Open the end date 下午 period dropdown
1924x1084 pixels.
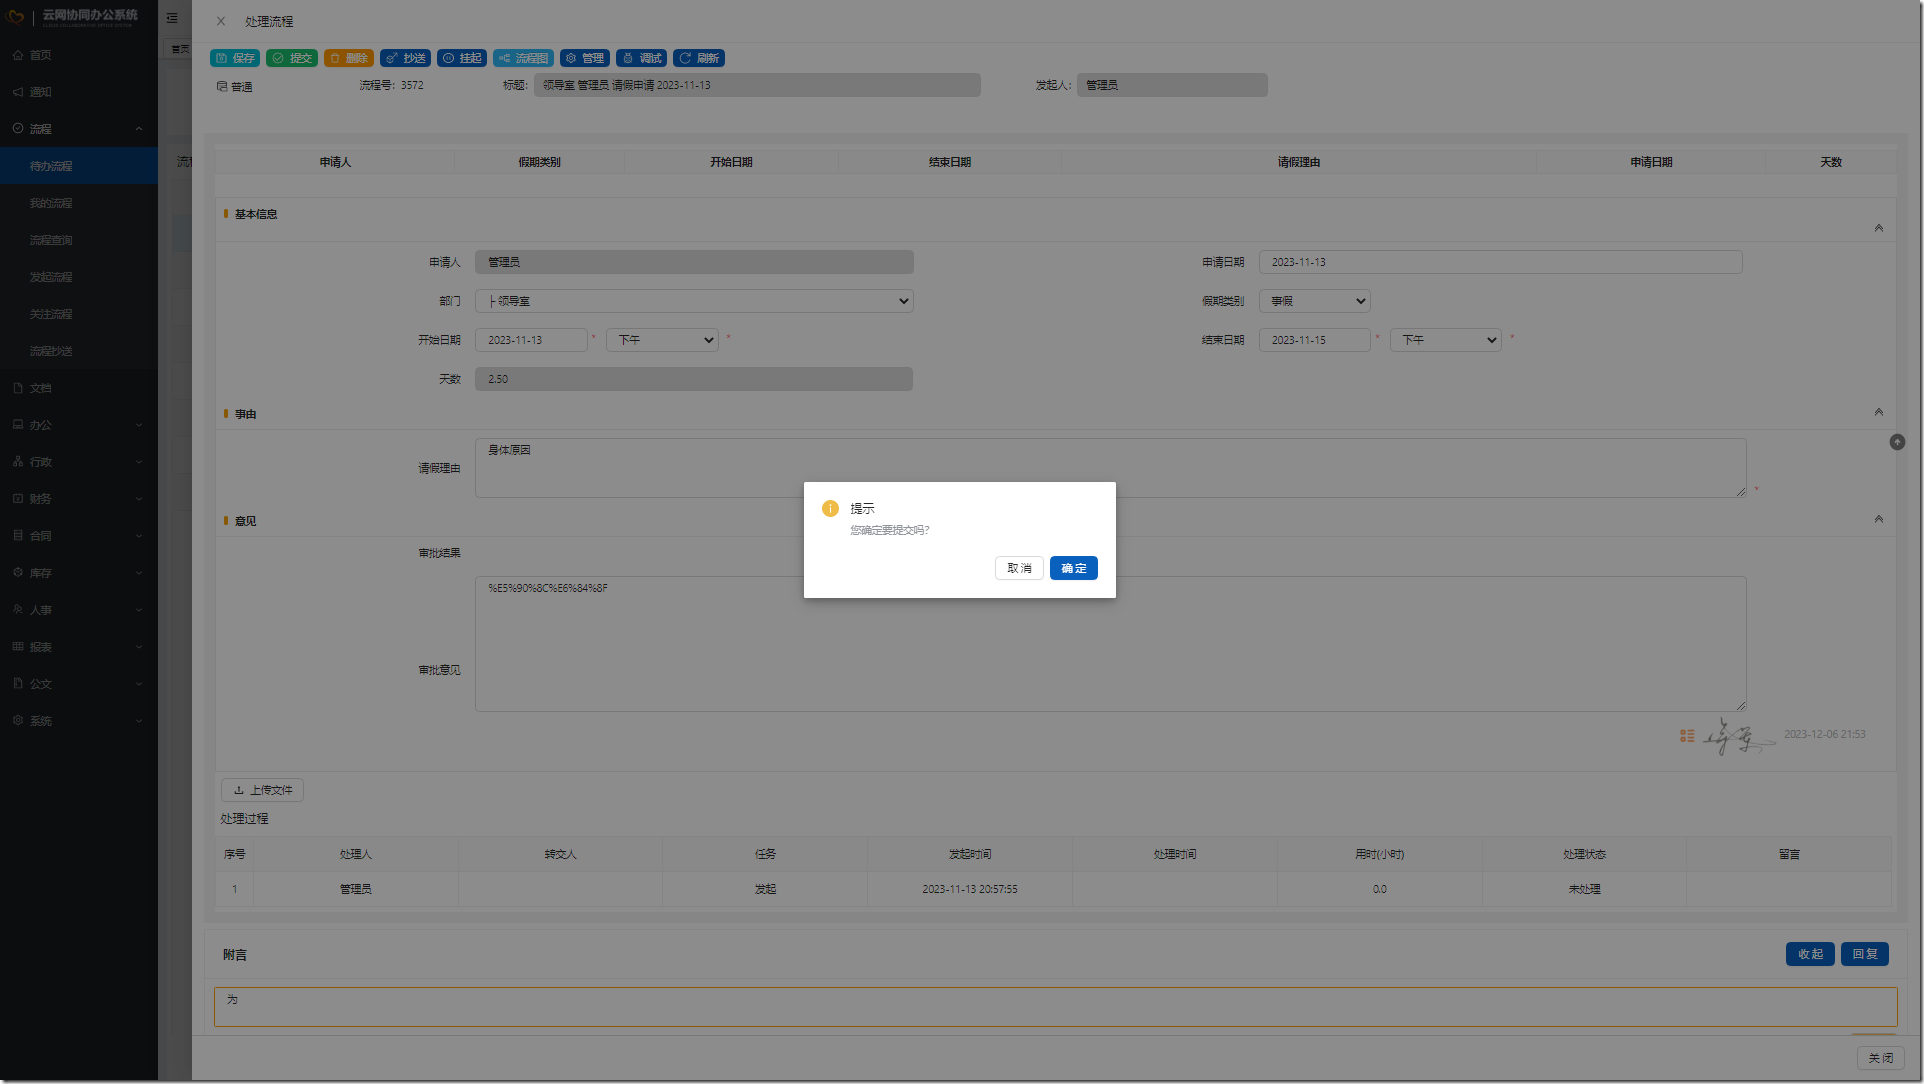click(1446, 340)
